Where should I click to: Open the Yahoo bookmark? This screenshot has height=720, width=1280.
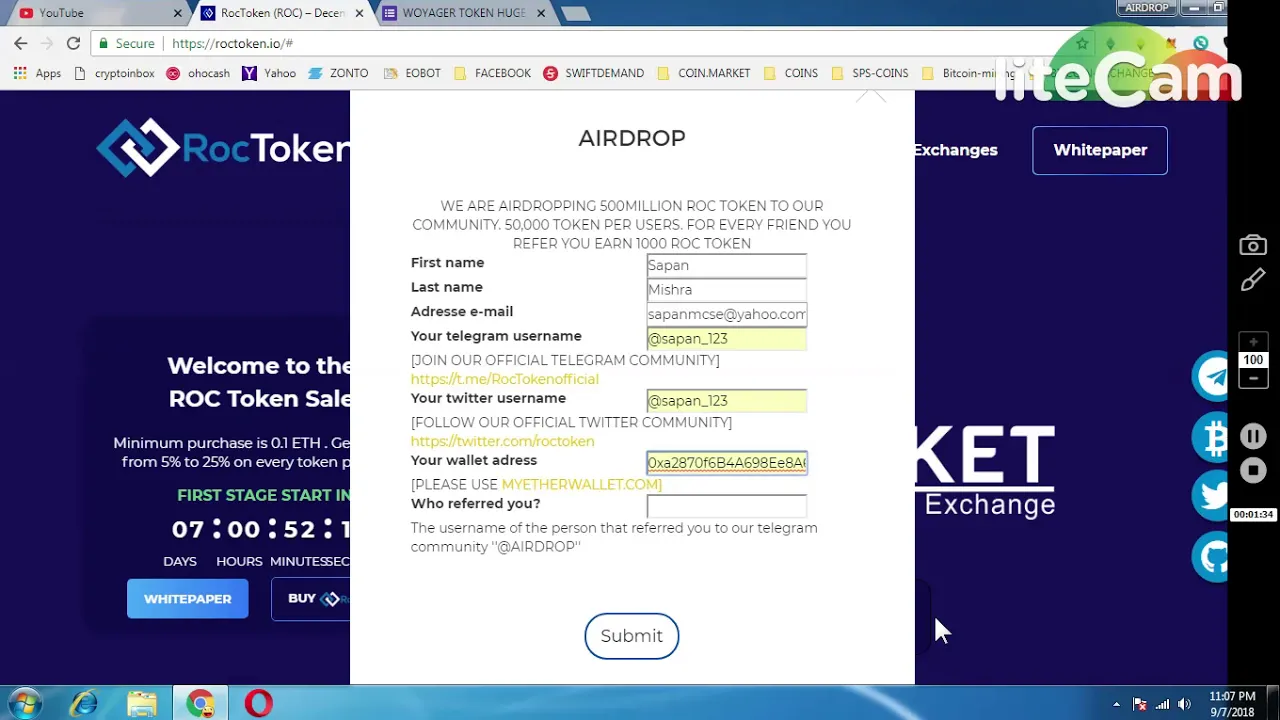coord(269,73)
